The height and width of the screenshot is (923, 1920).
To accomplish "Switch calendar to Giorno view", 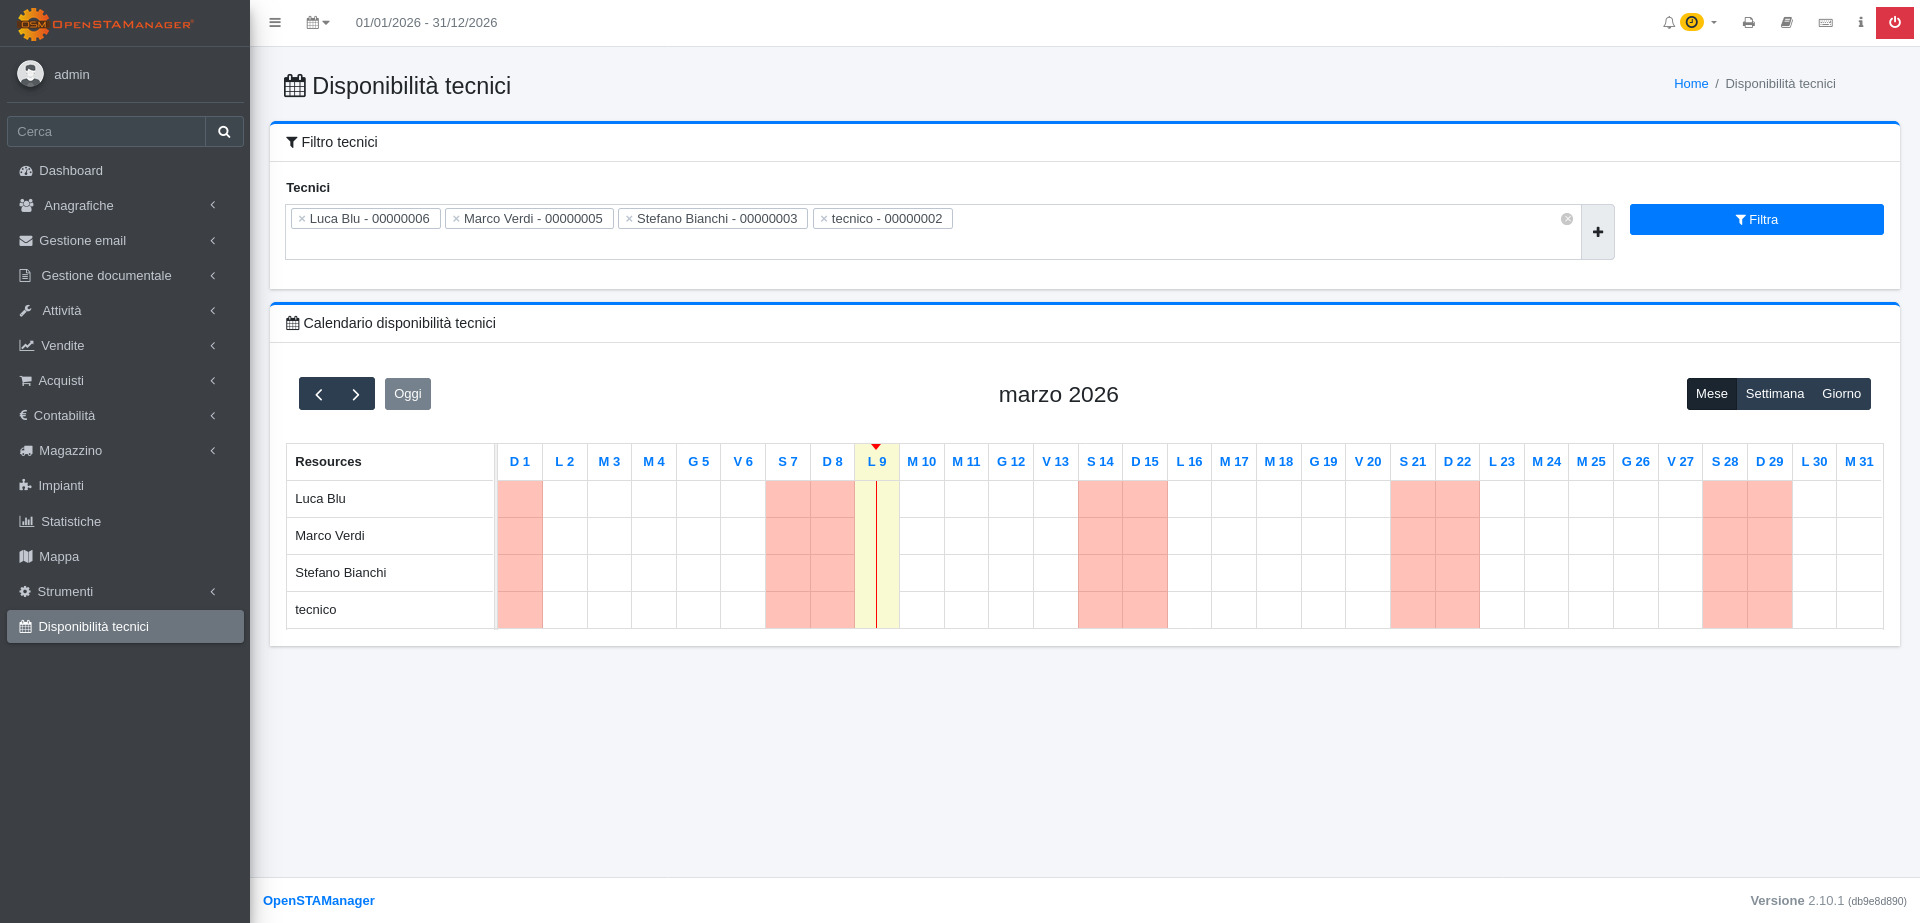I will coord(1840,394).
